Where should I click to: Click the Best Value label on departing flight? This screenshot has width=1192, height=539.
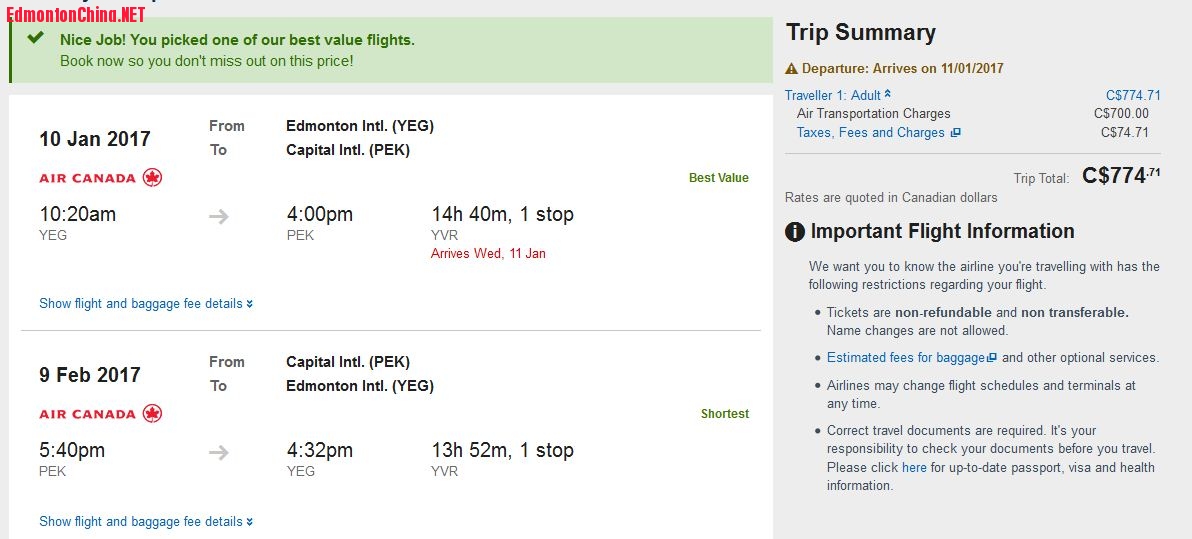[x=718, y=178]
